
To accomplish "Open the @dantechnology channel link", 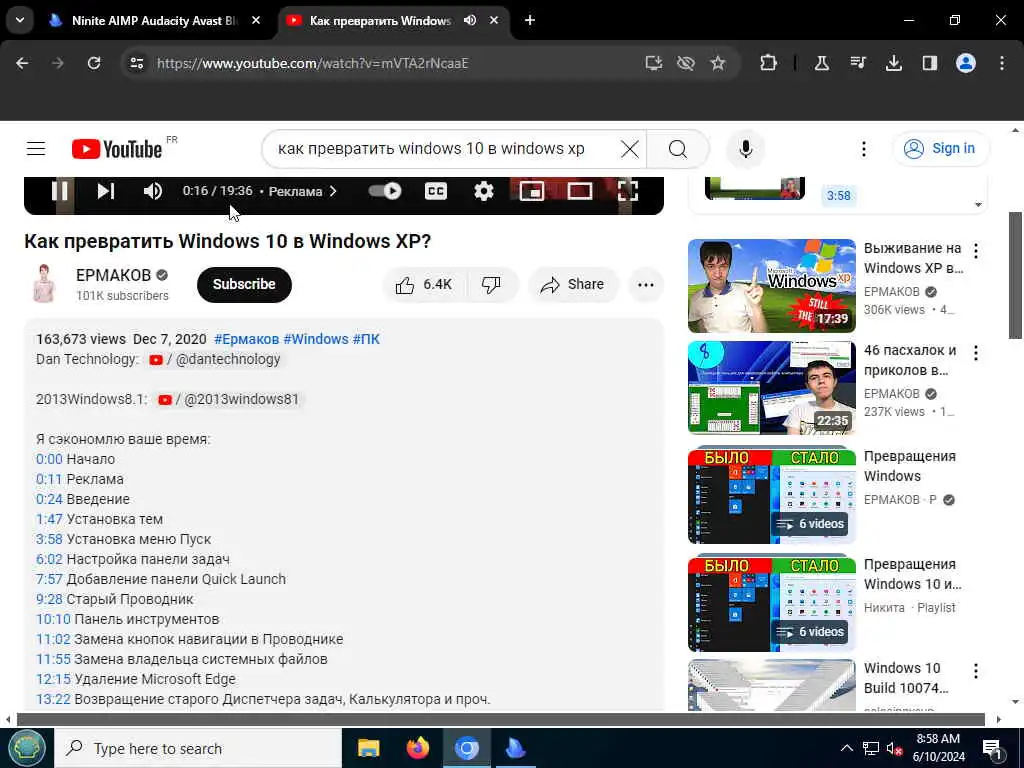I will [215, 359].
